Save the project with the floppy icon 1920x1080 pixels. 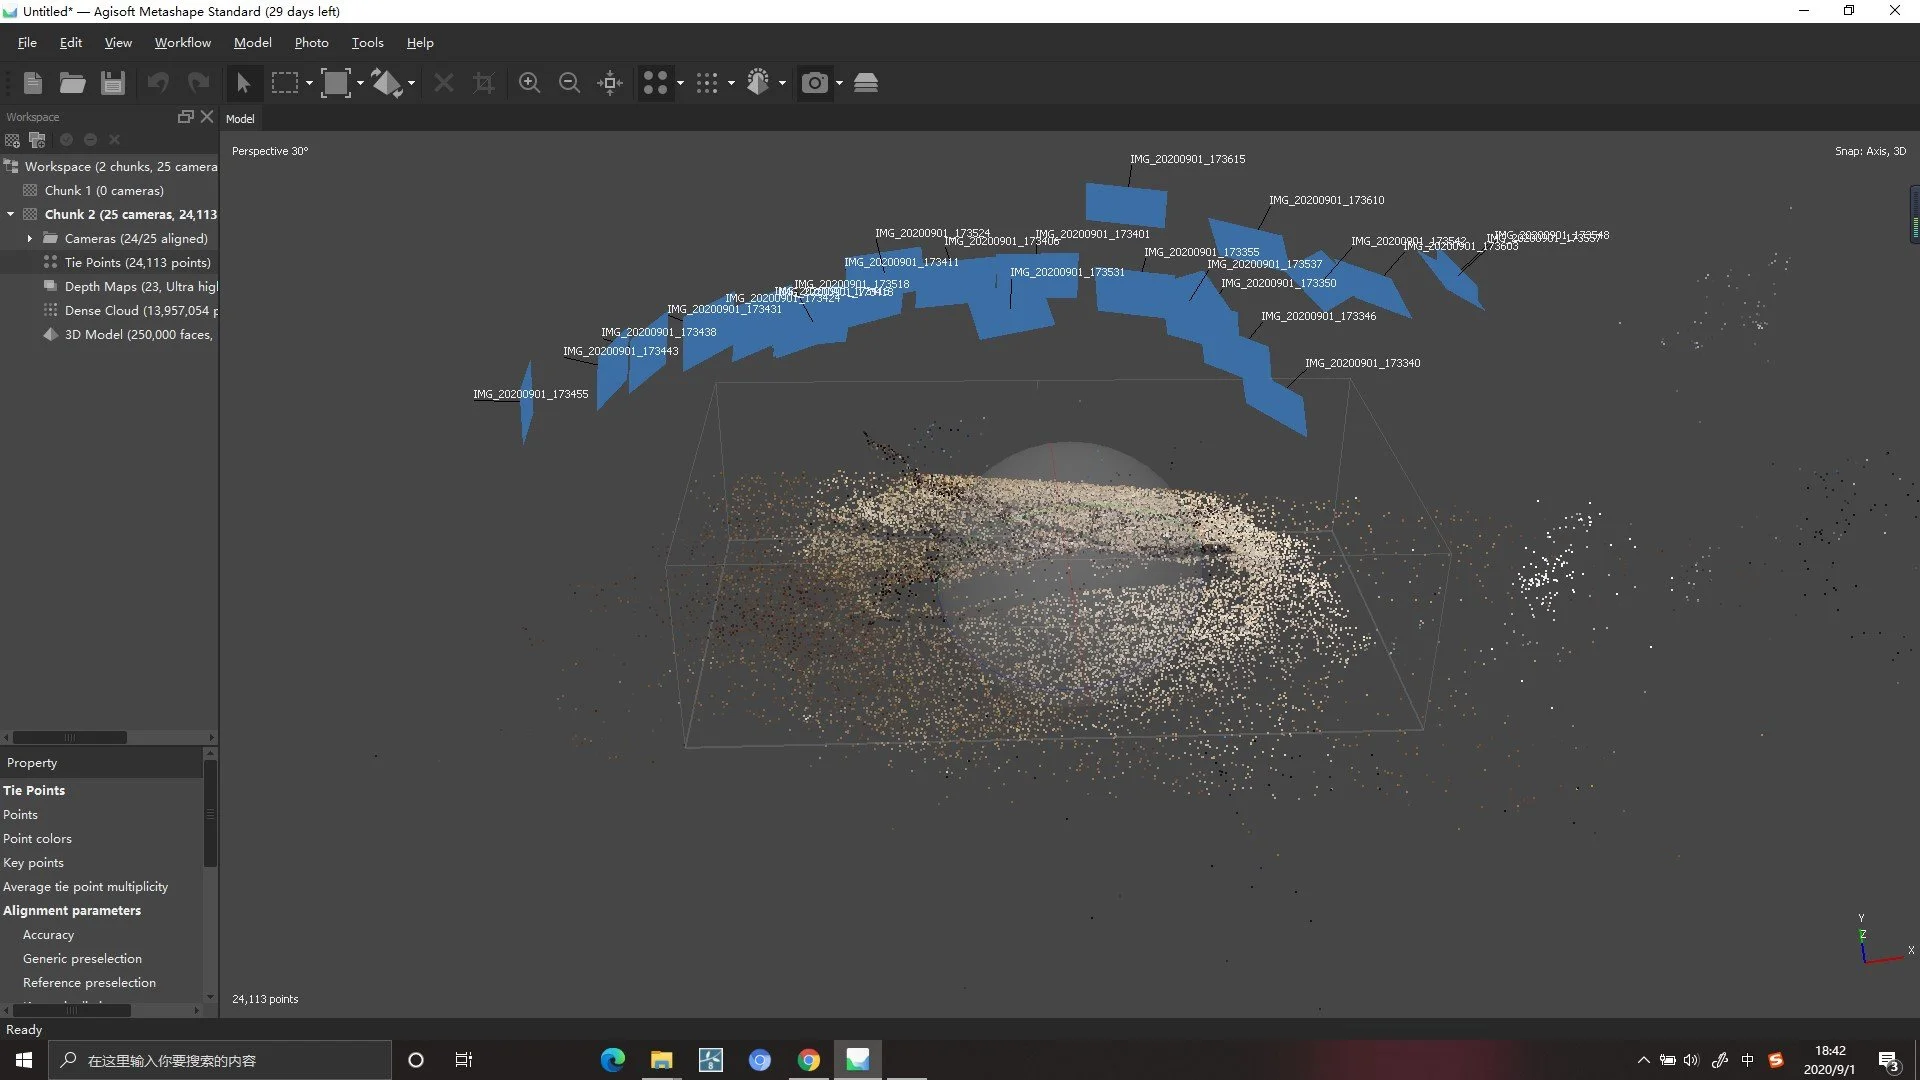pos(113,83)
